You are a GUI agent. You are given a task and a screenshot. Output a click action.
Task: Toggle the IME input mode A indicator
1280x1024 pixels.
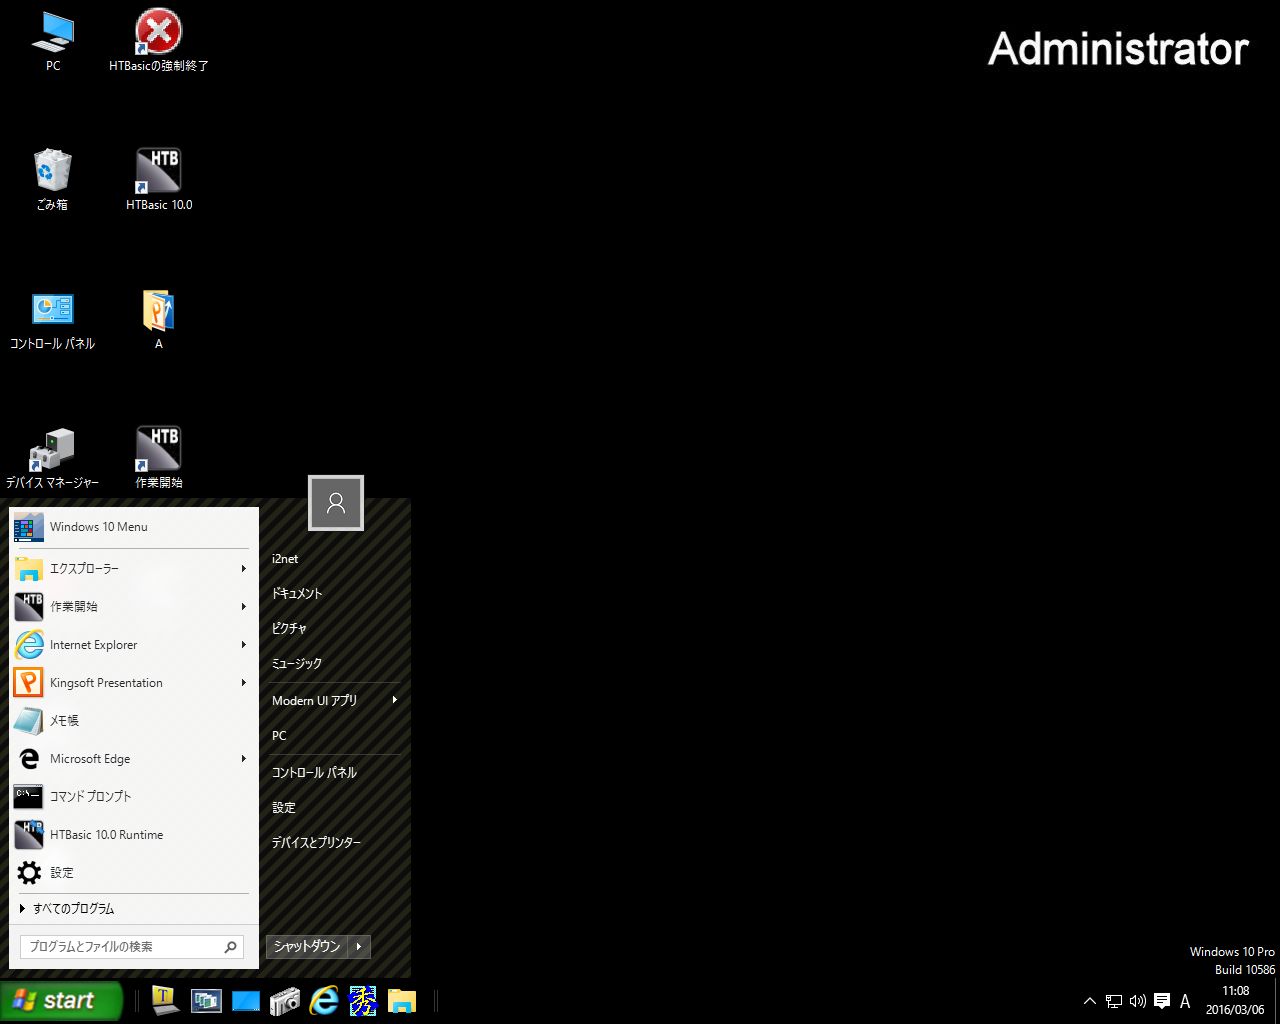coord(1185,1000)
